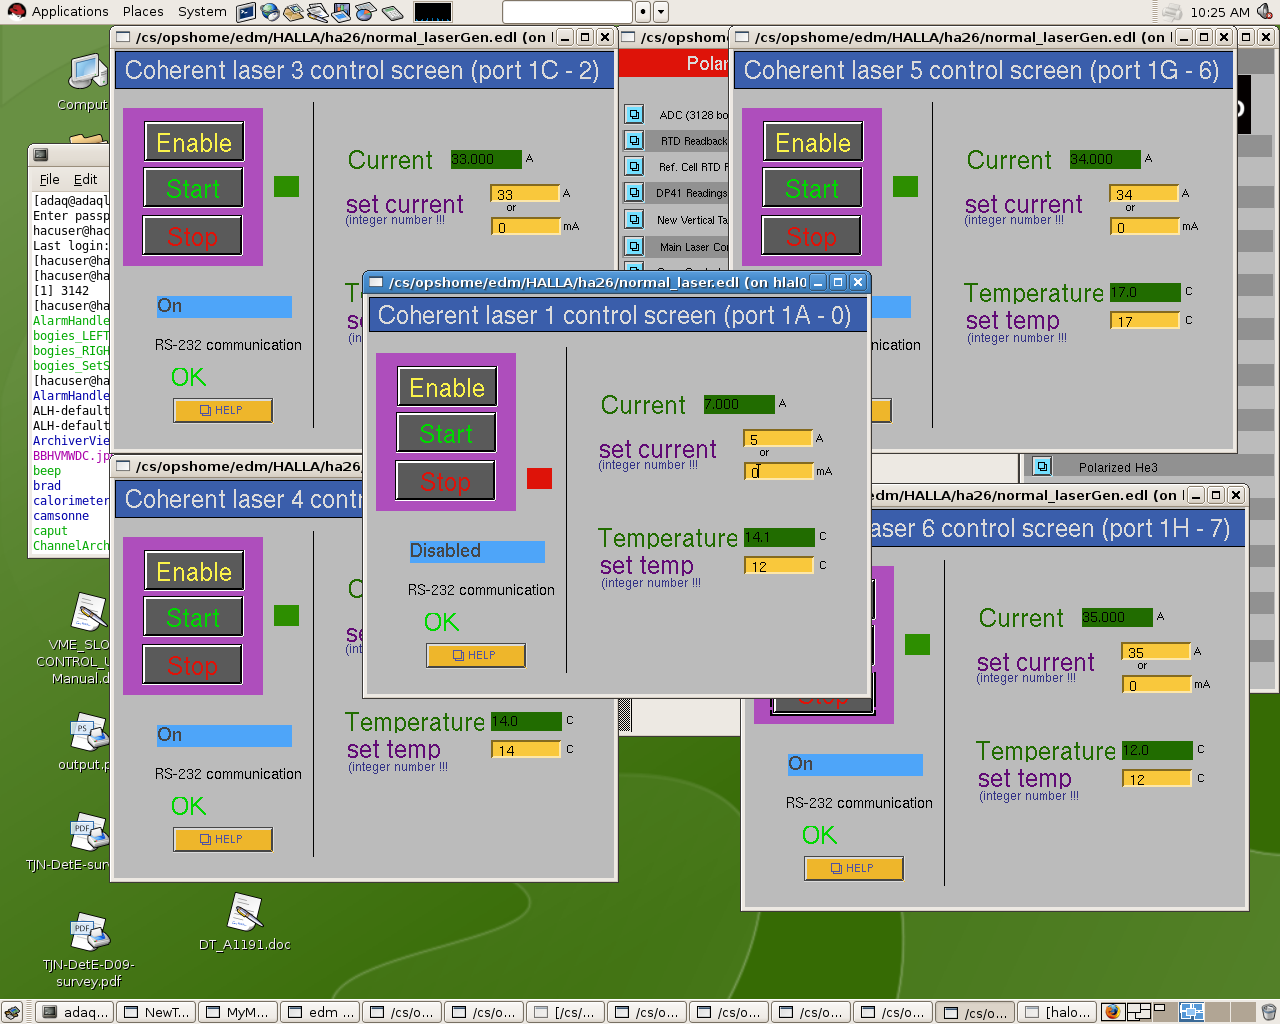The image size is (1280, 1024).
Task: Open the DP41 Readings related-display icon
Action: tap(634, 192)
